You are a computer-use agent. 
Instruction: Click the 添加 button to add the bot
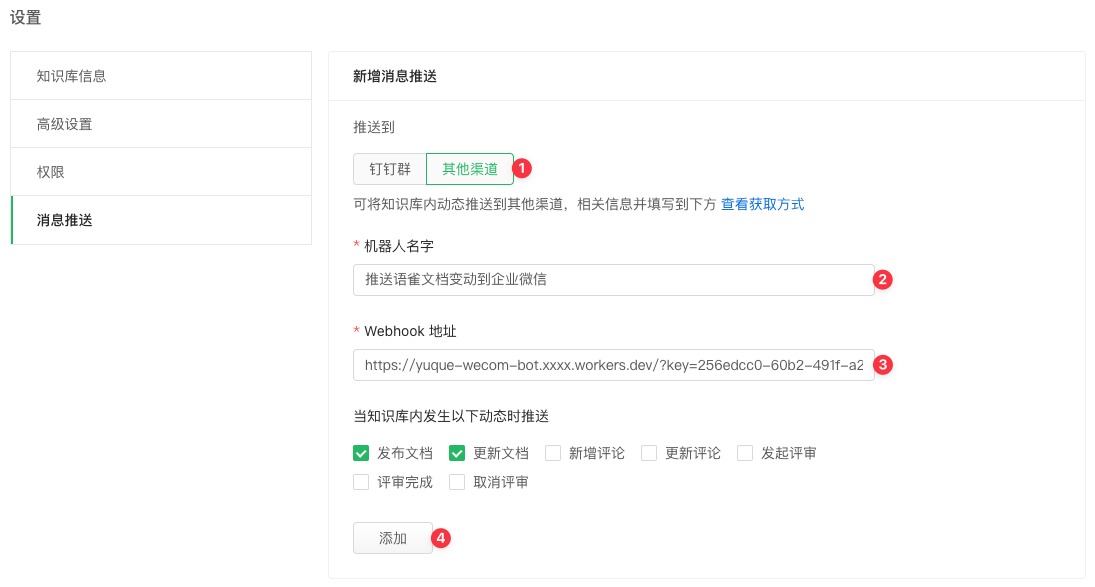tap(392, 537)
